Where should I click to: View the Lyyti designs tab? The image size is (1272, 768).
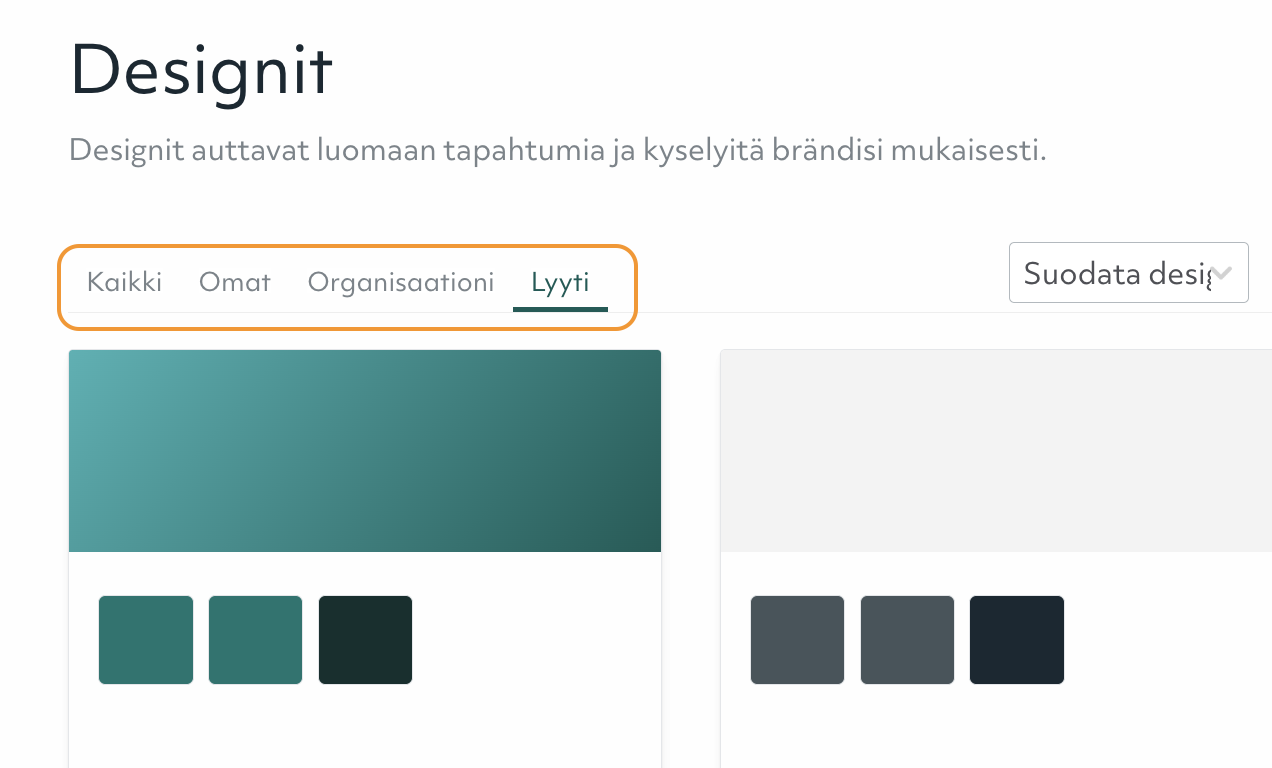coord(560,282)
